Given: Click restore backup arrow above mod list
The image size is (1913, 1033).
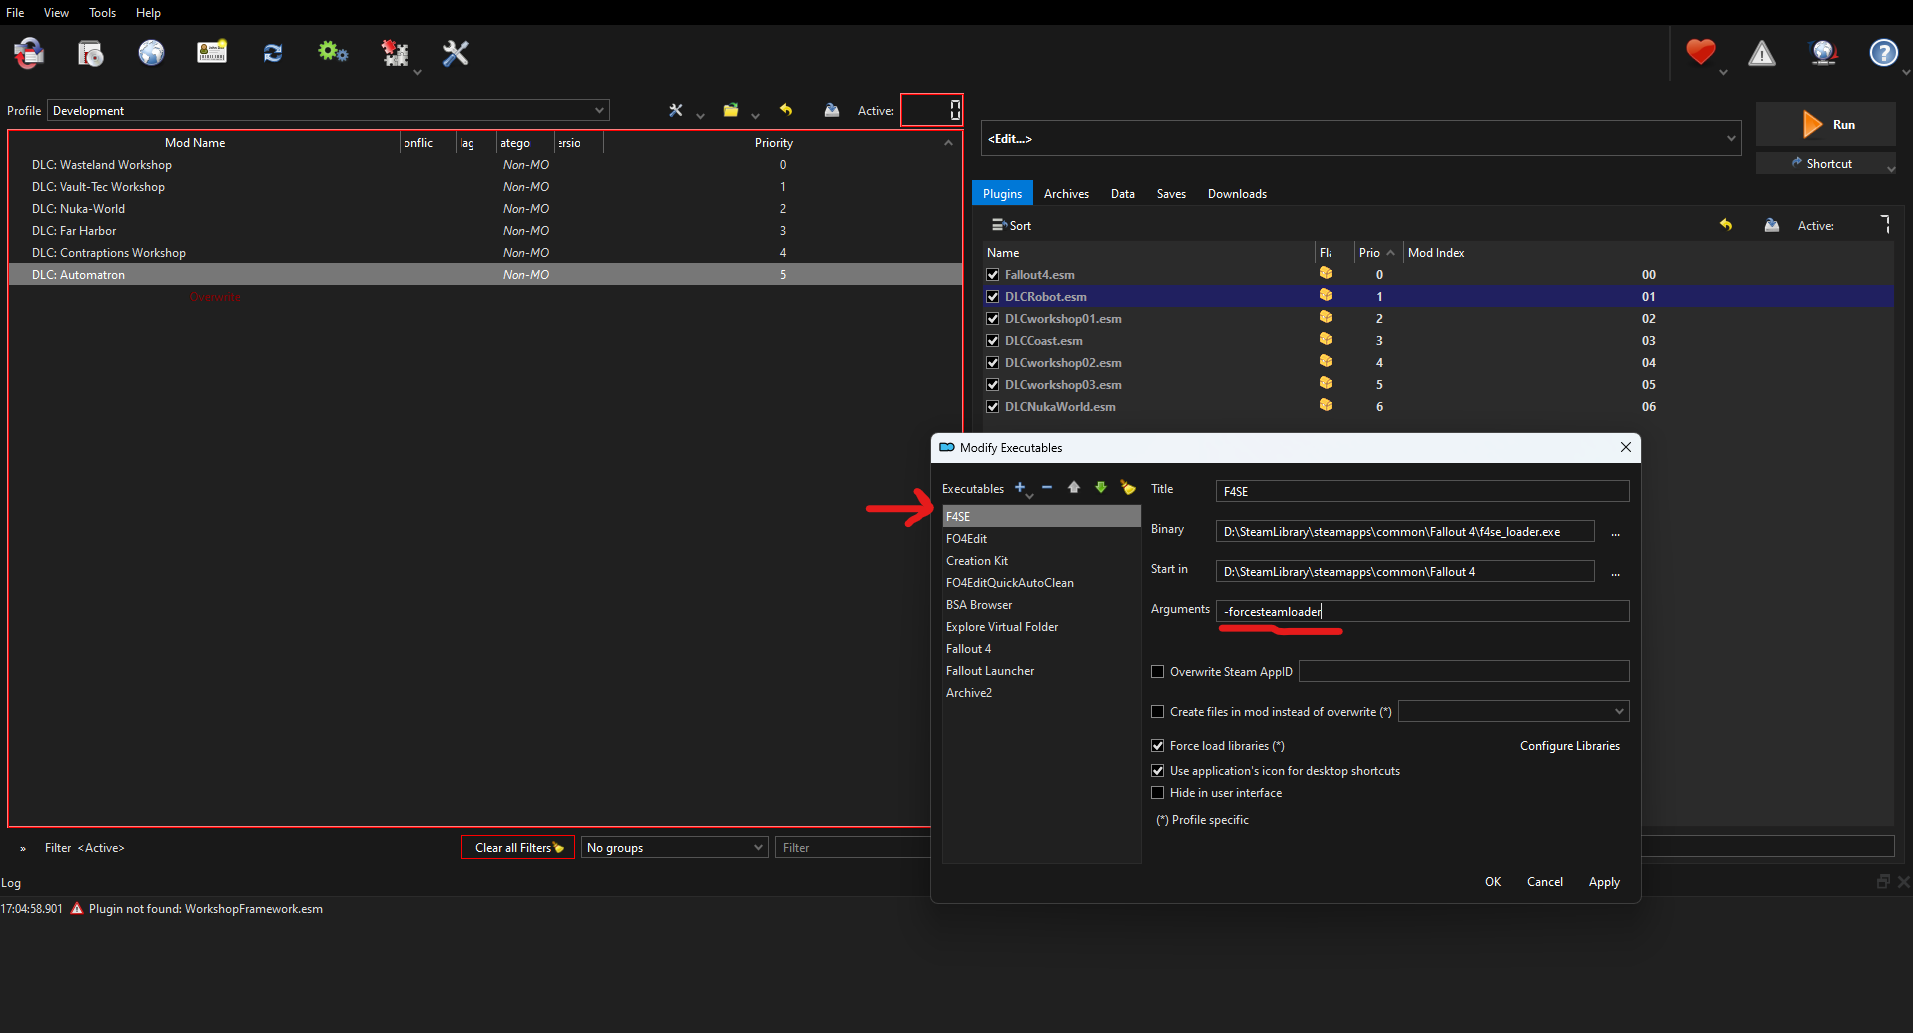Looking at the screenshot, I should coord(786,110).
